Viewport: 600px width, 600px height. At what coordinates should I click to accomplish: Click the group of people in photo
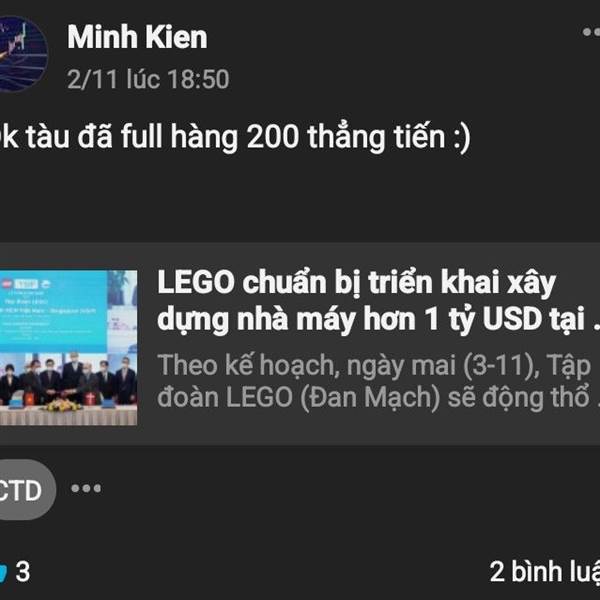[68, 381]
